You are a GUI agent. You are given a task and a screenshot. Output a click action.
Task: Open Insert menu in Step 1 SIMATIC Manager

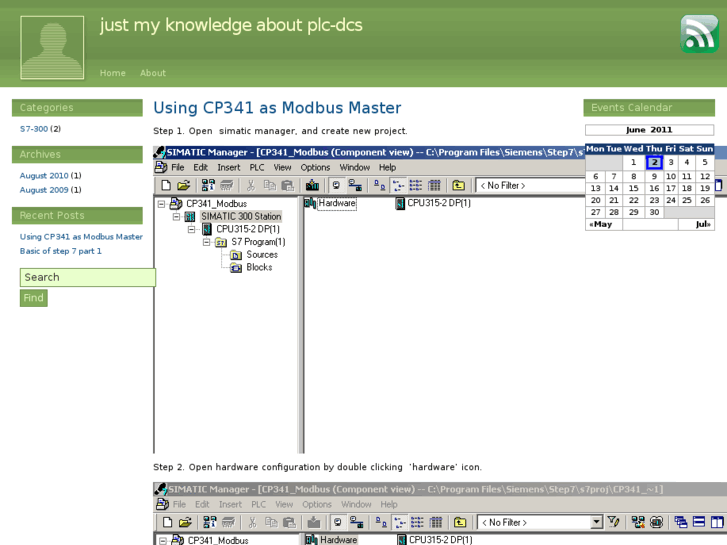point(229,167)
